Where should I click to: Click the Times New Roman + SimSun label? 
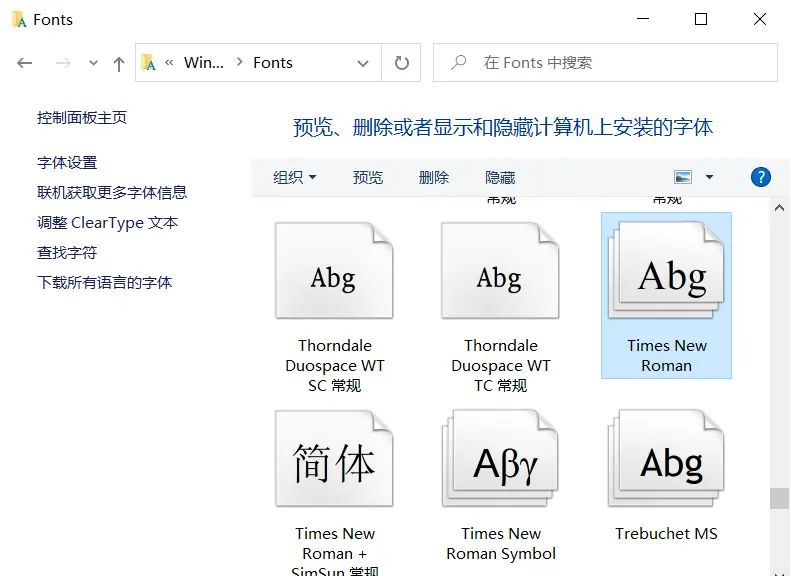pos(335,550)
